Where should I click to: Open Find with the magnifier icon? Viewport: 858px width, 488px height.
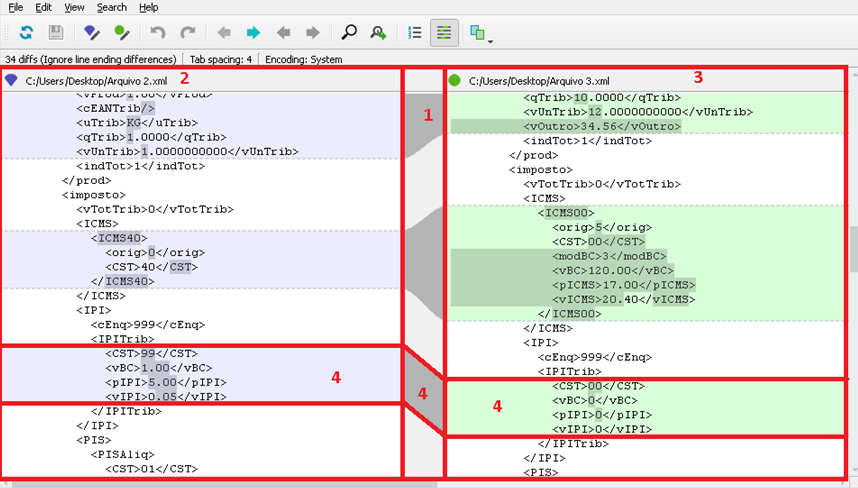[x=349, y=33]
